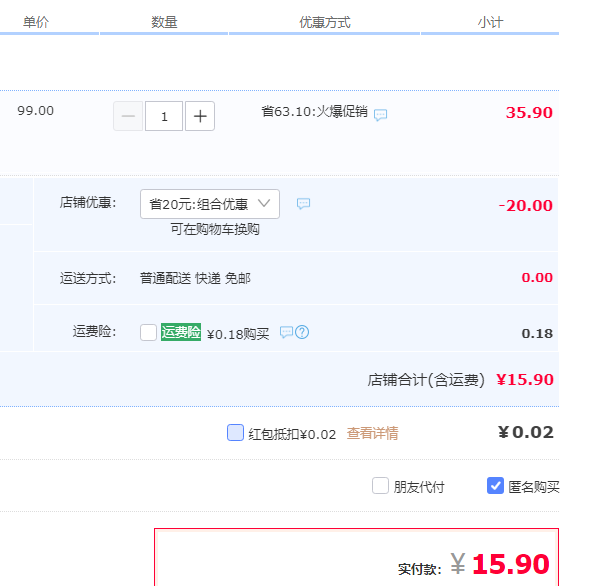Screen dimensions: 609x586
Task: Click the minus button to decrease quantity
Action: [x=128, y=116]
